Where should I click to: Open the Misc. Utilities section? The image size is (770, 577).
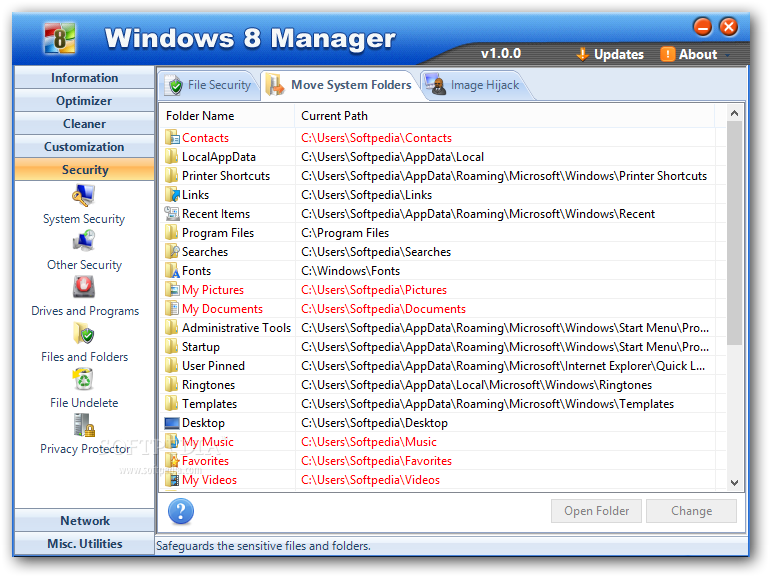(x=84, y=544)
